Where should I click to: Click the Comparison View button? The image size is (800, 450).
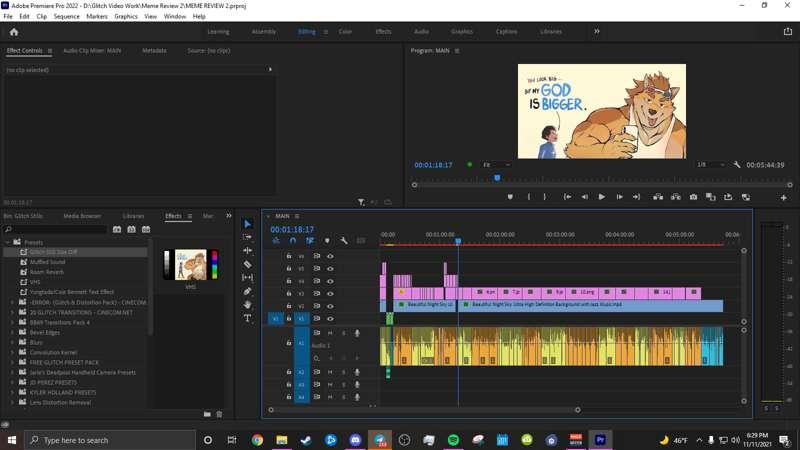(711, 197)
